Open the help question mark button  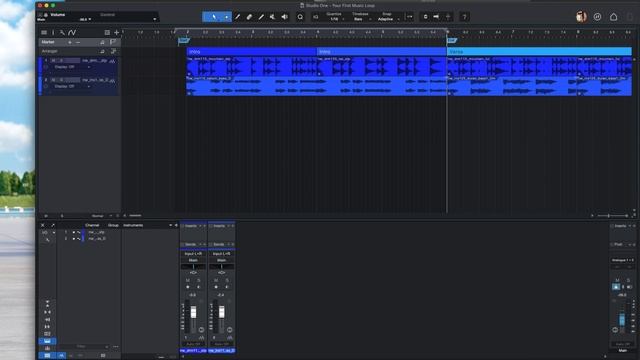point(464,17)
